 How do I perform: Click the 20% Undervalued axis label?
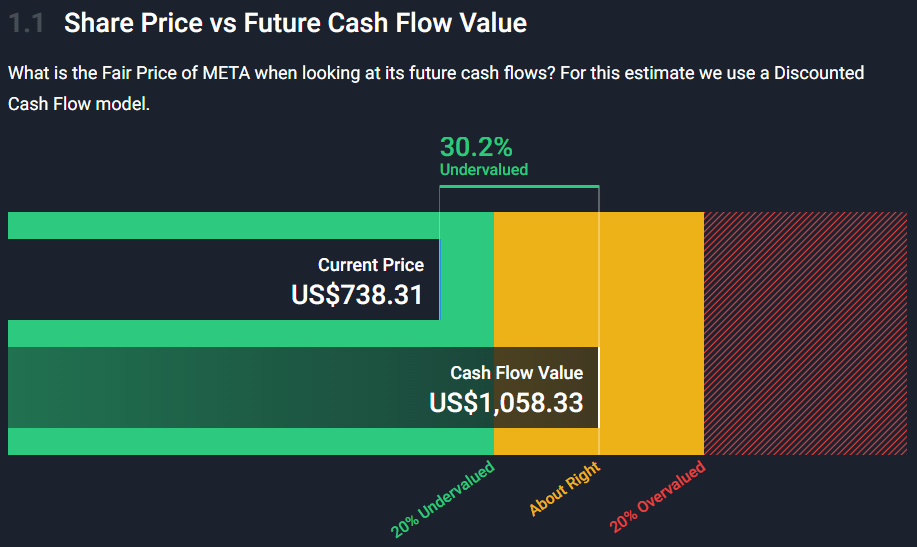pos(442,499)
